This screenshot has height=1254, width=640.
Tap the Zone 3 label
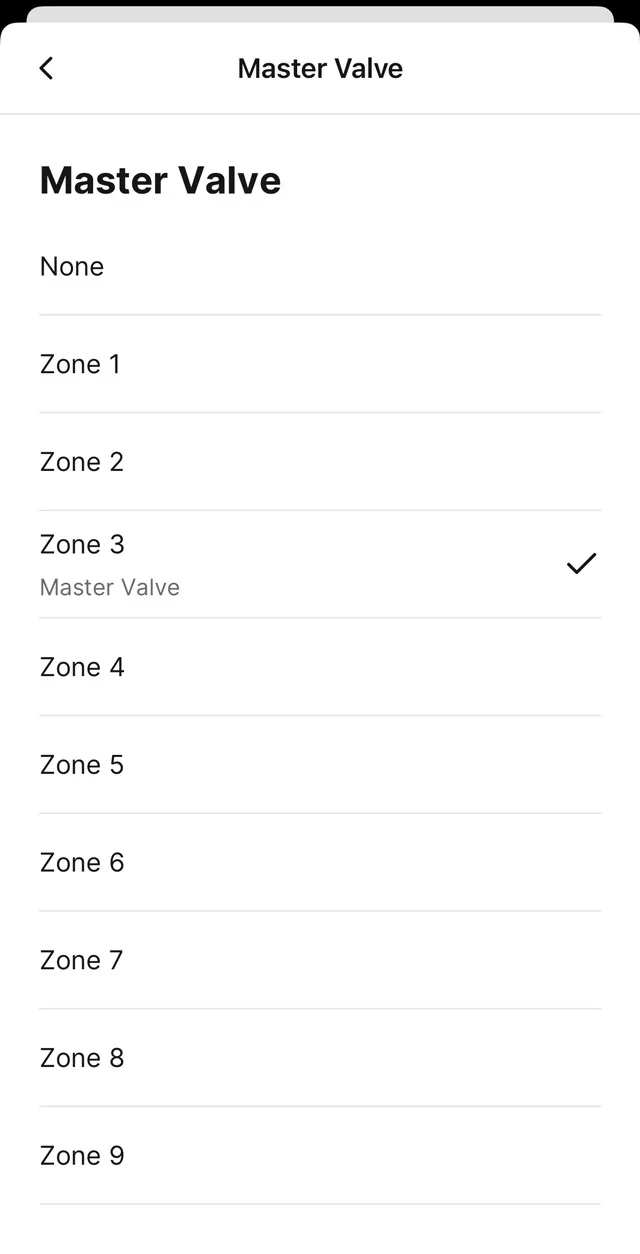tap(82, 544)
